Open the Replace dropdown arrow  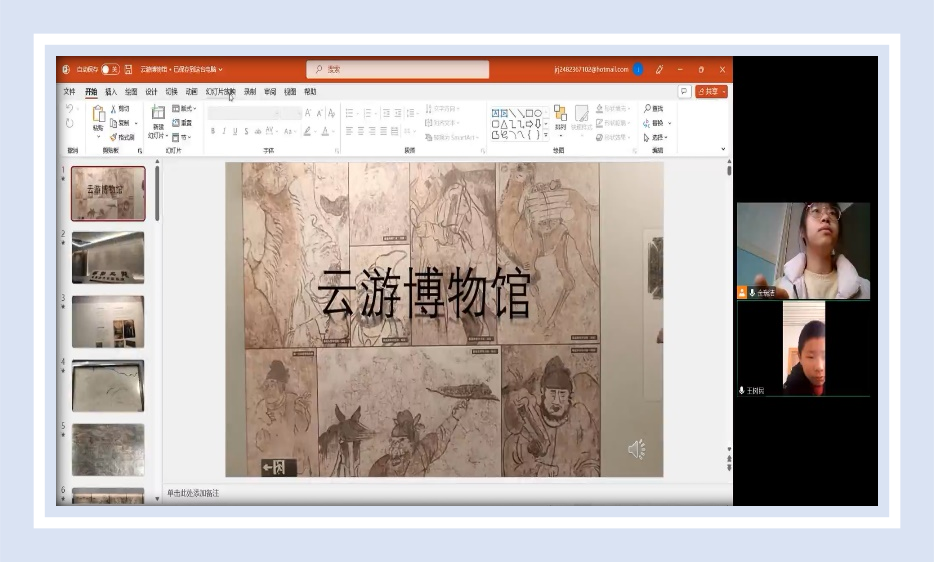coord(670,123)
